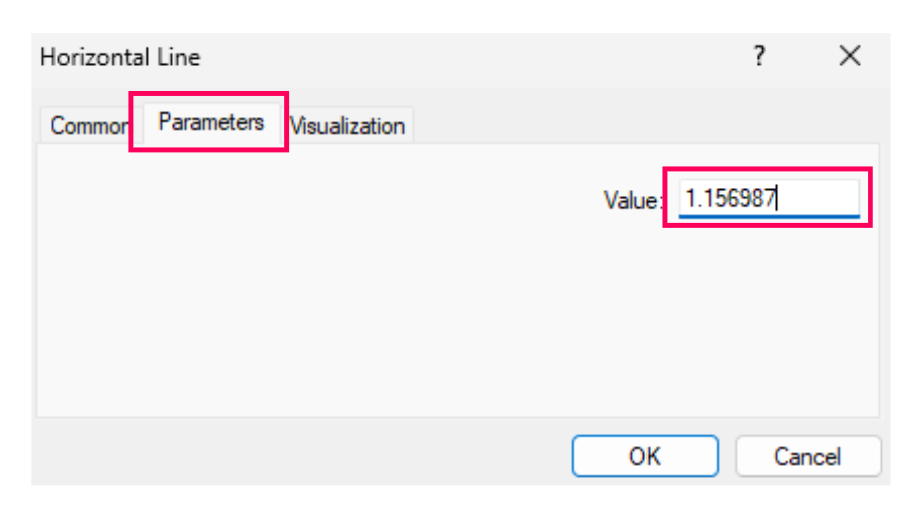The image size is (920, 528).
Task: Click the Horizontal Line title bar text
Action: coord(120,57)
